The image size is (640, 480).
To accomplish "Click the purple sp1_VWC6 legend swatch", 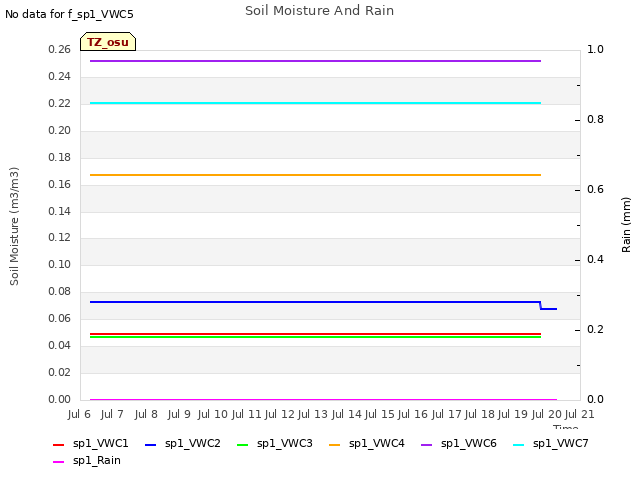I will tap(427, 444).
